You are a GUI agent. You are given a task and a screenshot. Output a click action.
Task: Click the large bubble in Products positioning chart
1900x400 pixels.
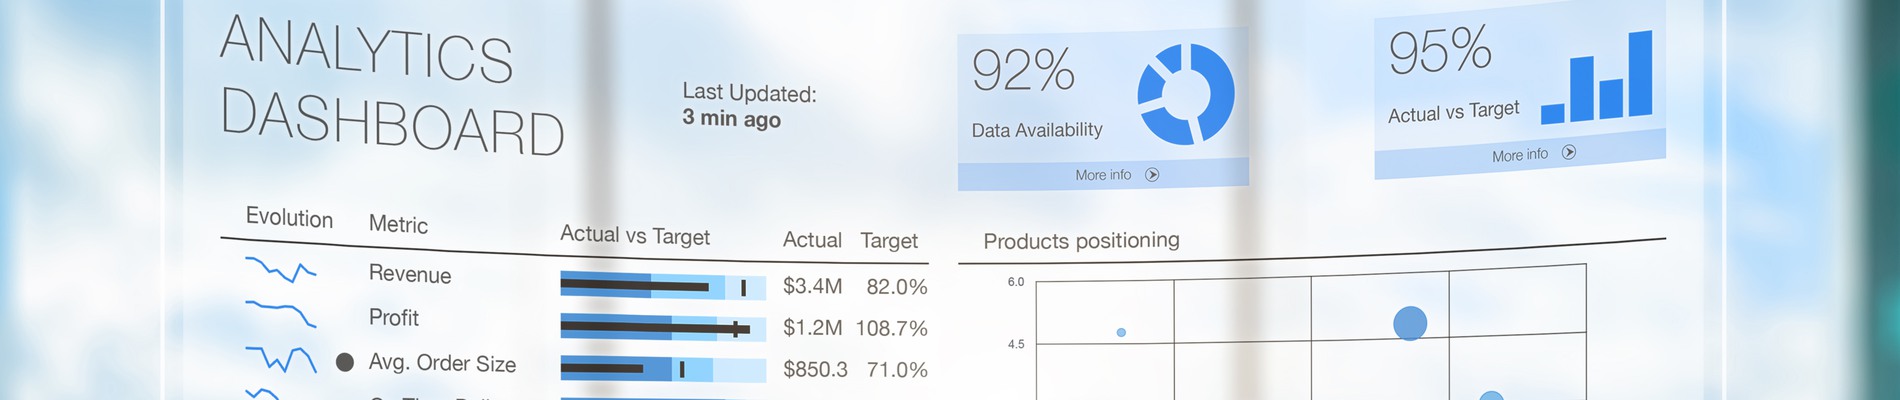pyautogui.click(x=1410, y=323)
